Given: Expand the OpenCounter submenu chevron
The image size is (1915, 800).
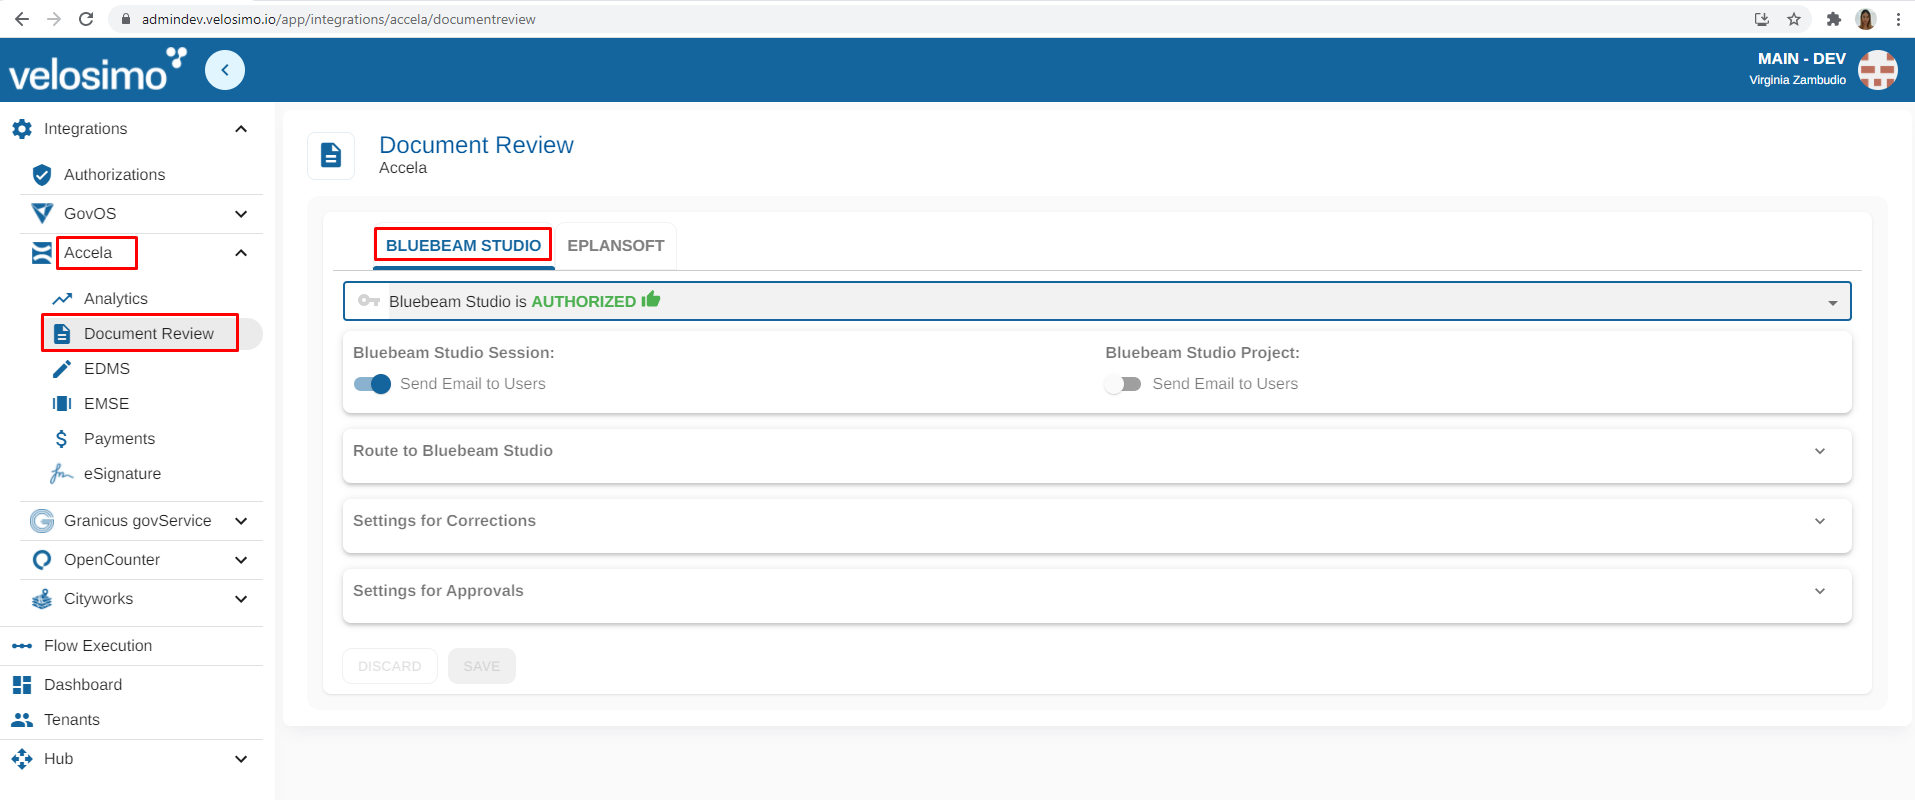Looking at the screenshot, I should coord(241,560).
